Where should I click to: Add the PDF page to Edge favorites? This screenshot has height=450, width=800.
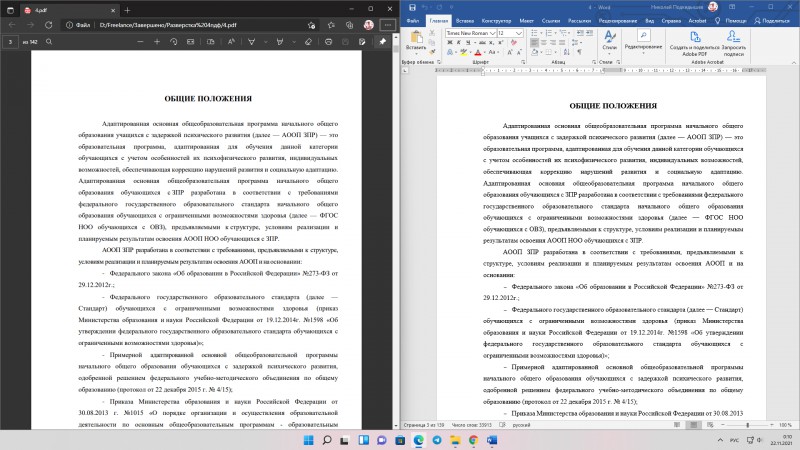click(311, 25)
